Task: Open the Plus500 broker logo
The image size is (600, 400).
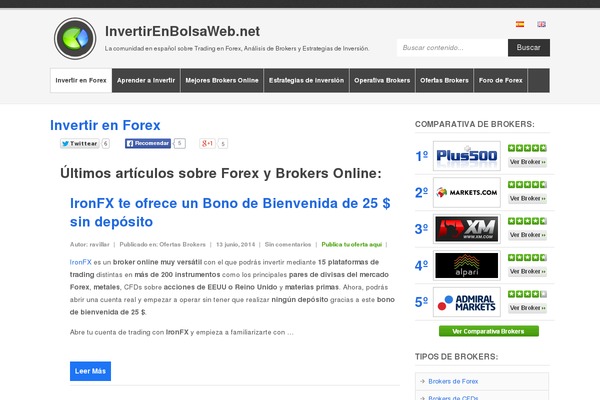Action: click(467, 156)
